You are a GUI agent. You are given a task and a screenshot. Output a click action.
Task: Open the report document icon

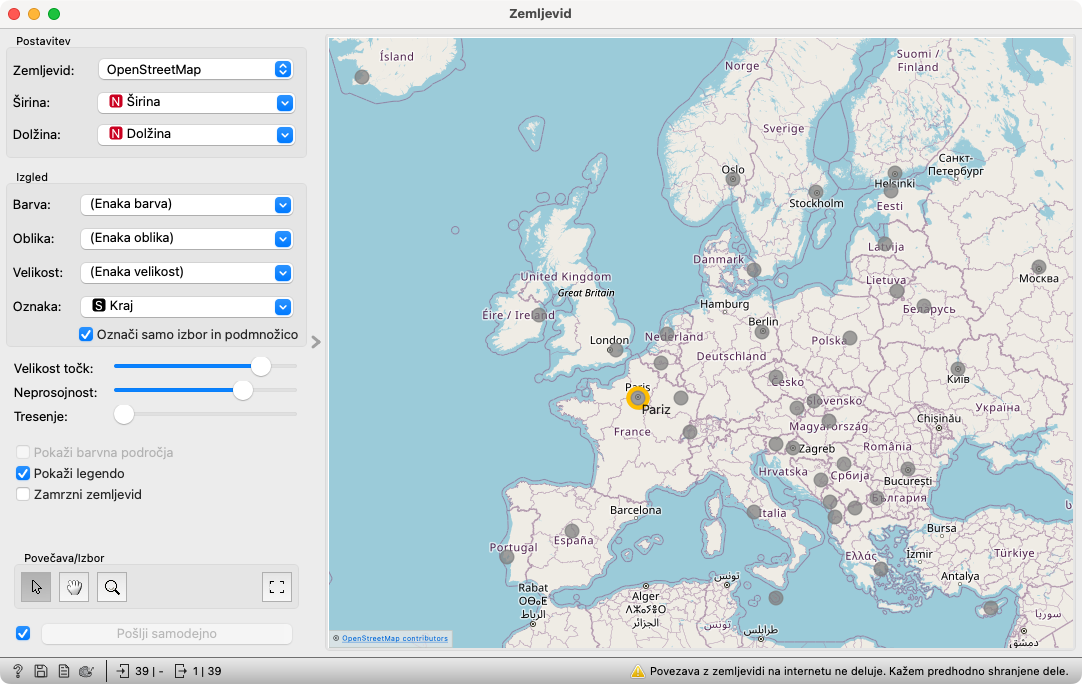[x=63, y=671]
